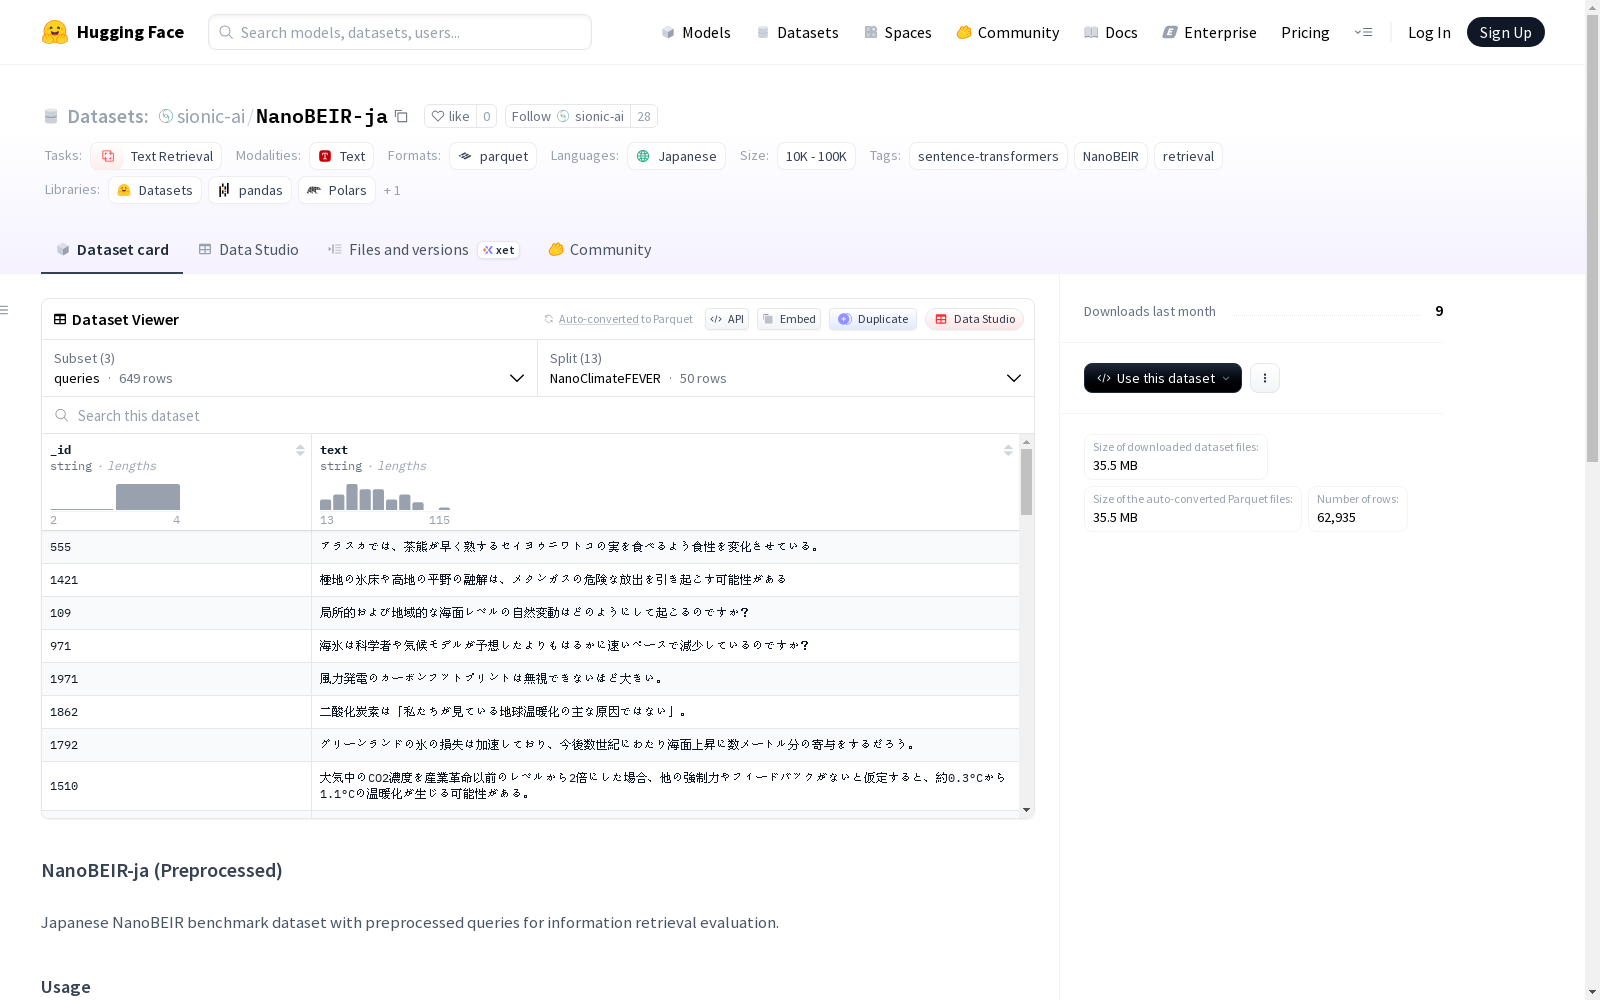Click the like count 0
1600x1000 pixels.
[x=487, y=116]
